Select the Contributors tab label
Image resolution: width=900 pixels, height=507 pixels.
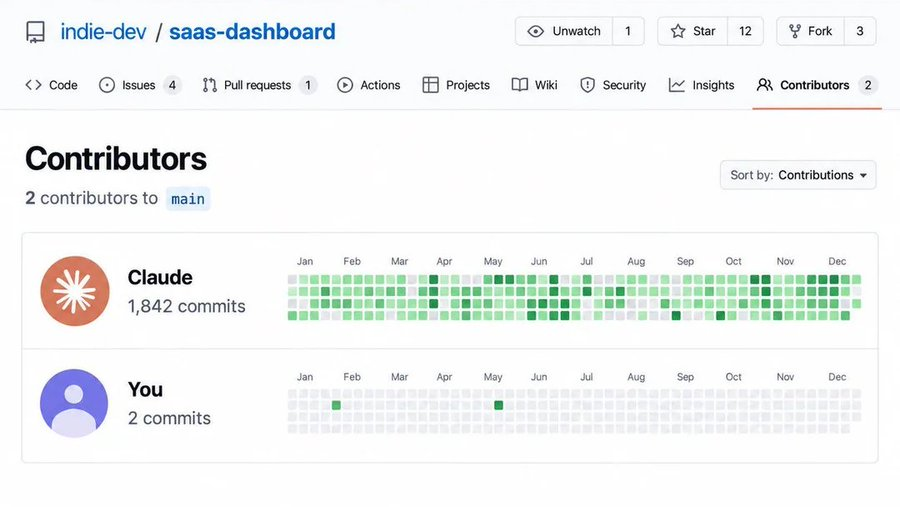814,85
